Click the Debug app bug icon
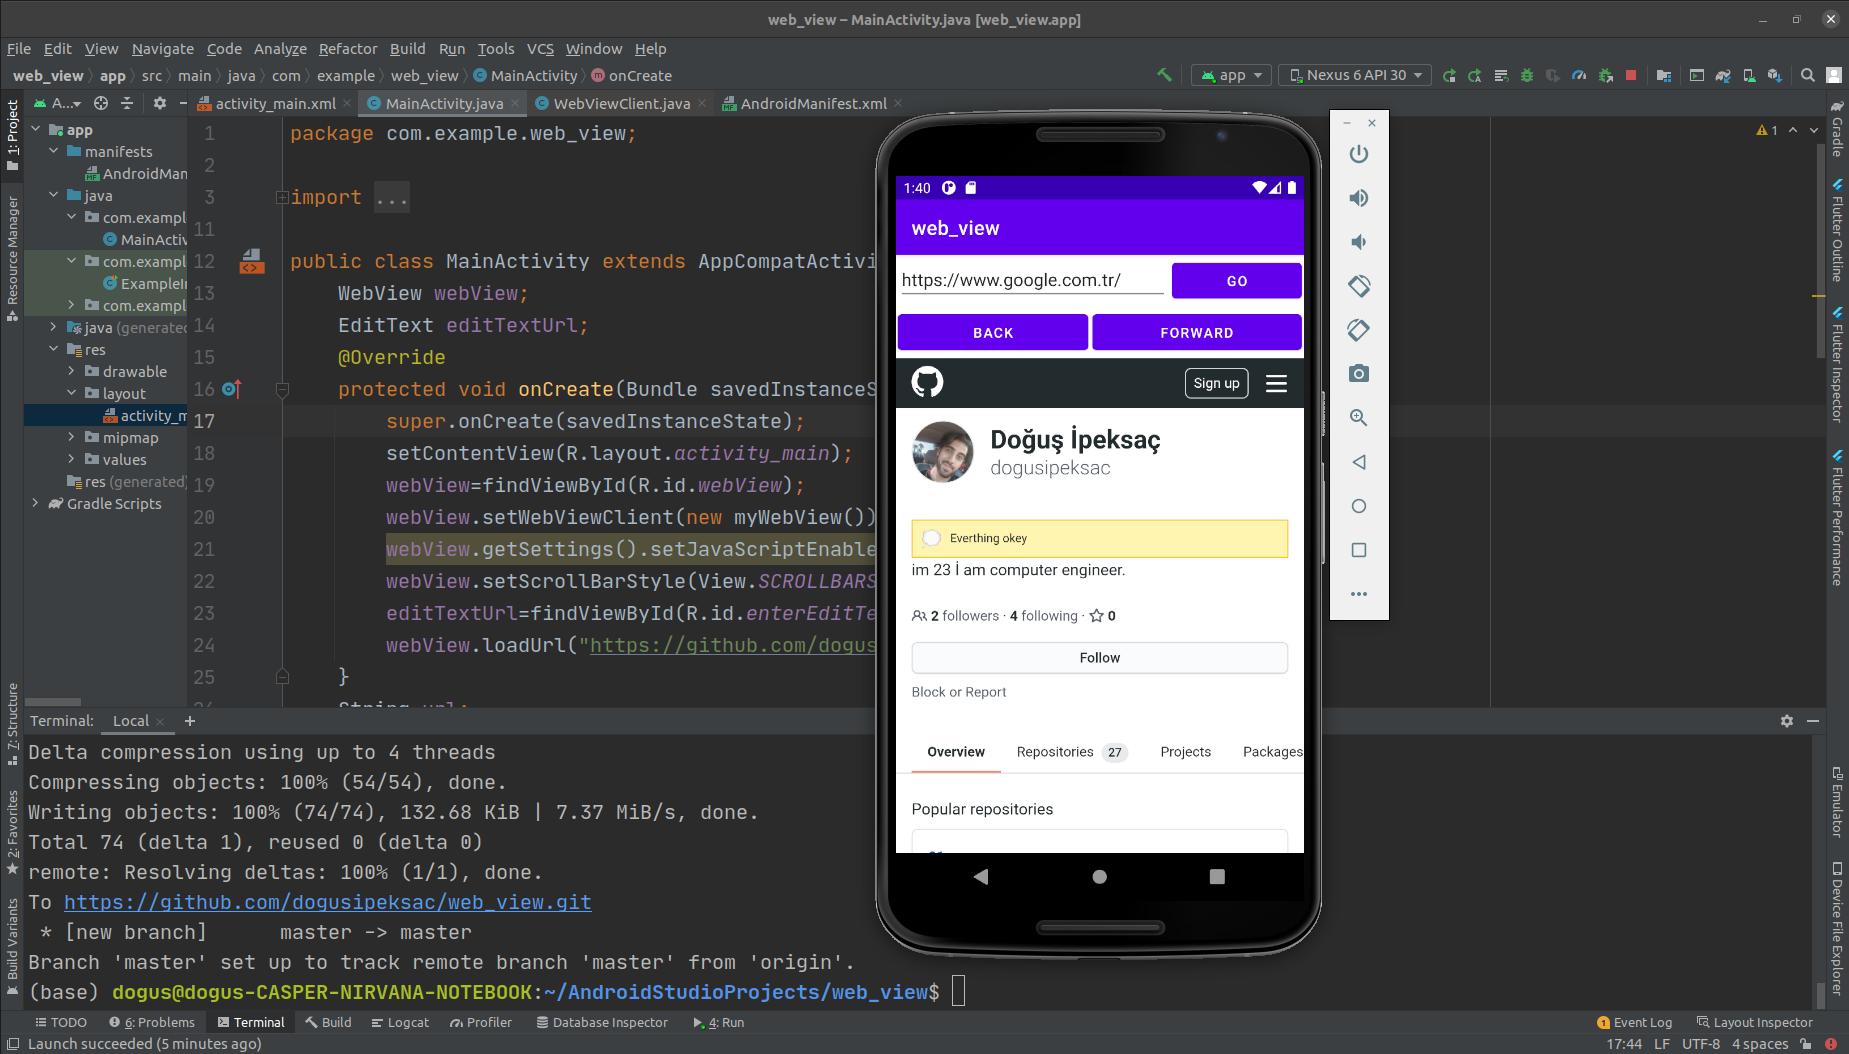1849x1054 pixels. point(1527,75)
